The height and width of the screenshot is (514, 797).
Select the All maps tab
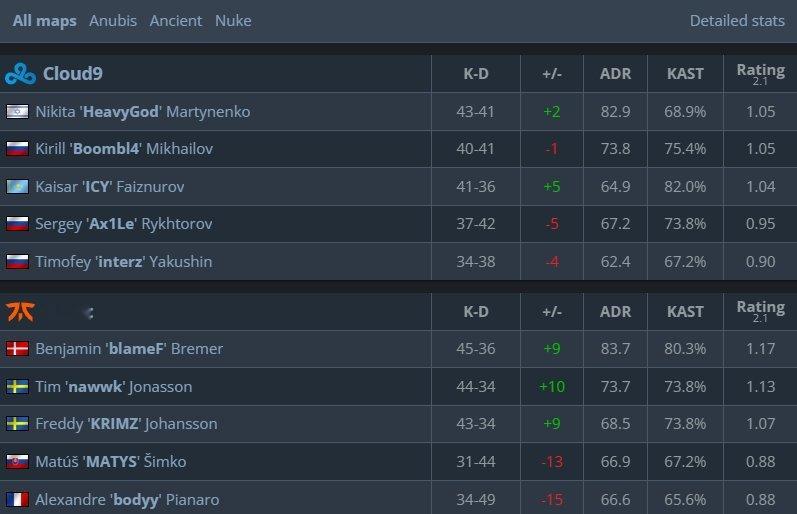pos(45,21)
